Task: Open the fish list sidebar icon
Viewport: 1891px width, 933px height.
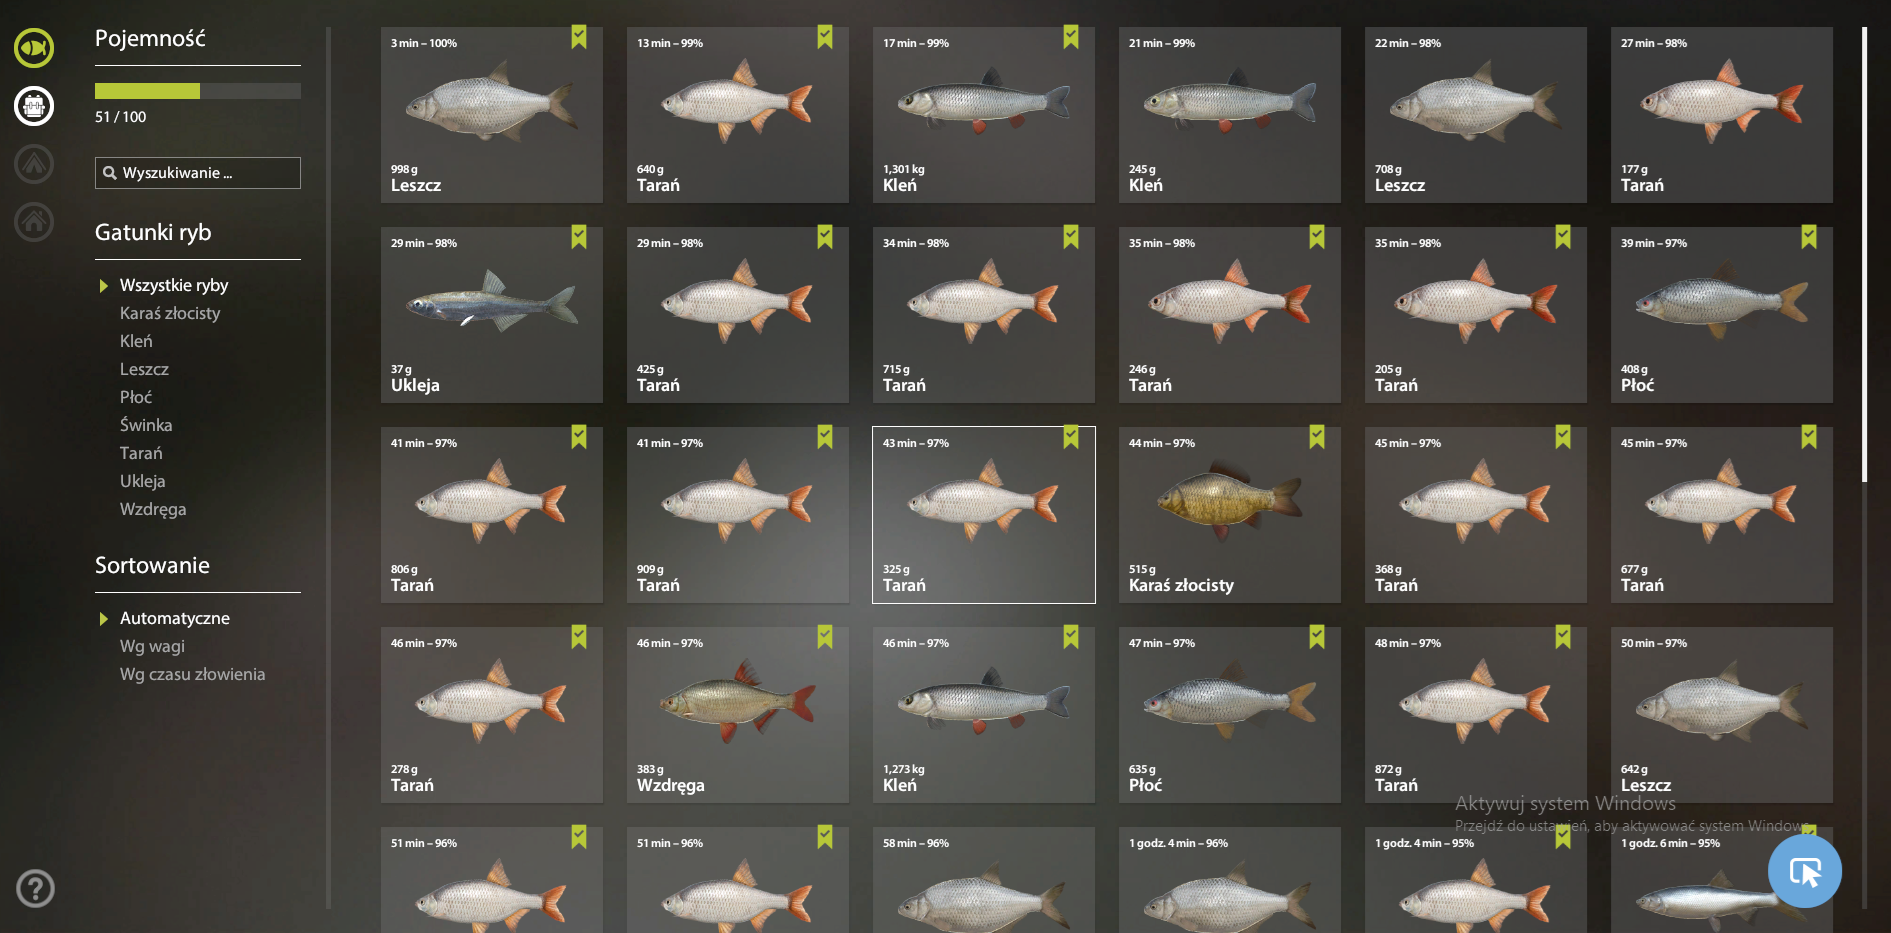Action: point(34,47)
